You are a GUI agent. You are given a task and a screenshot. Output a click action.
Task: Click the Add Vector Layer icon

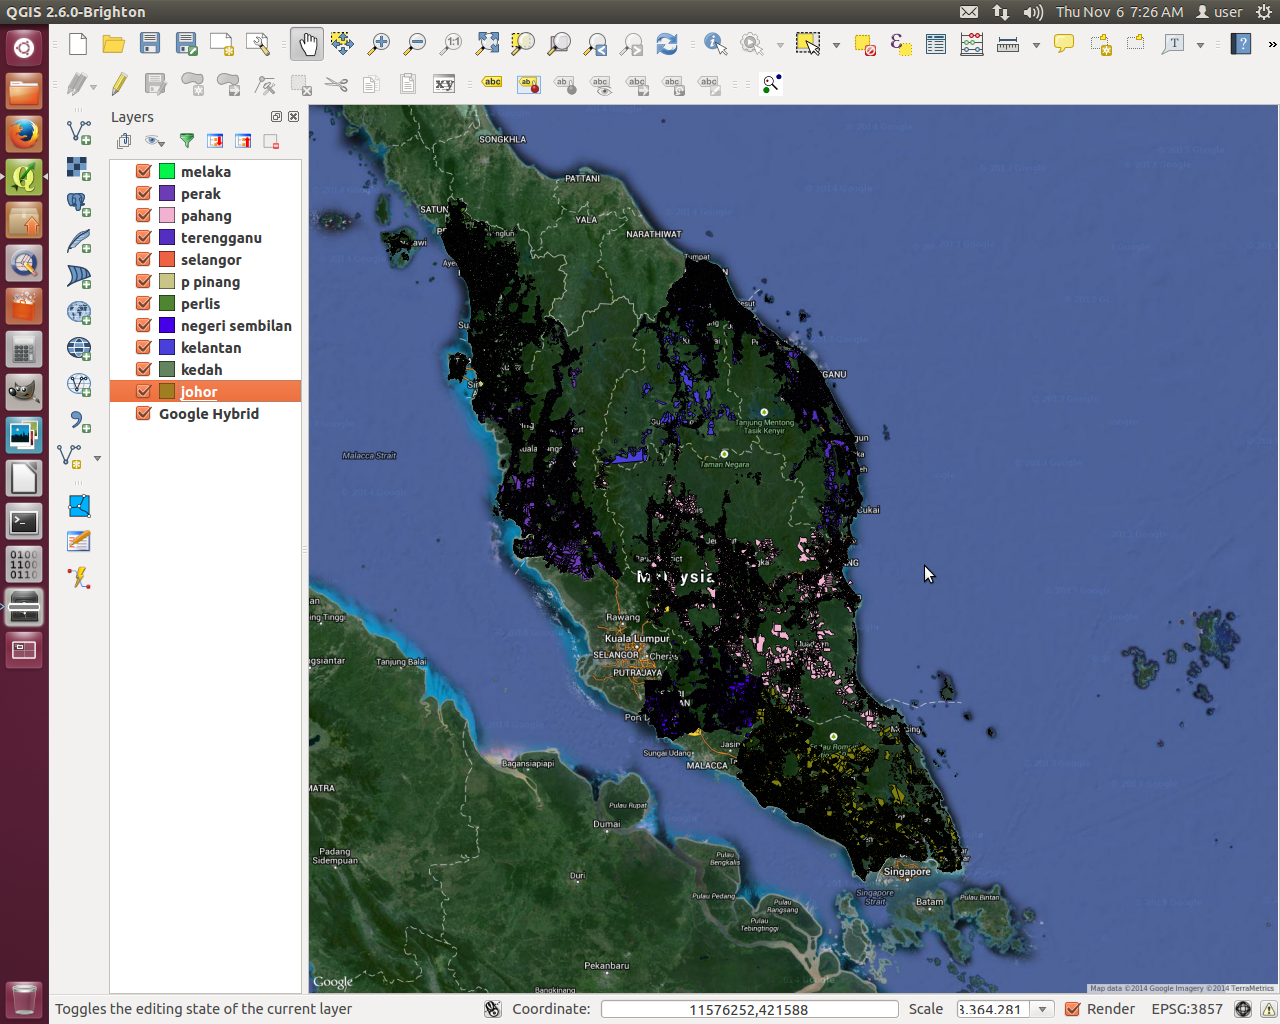point(78,132)
